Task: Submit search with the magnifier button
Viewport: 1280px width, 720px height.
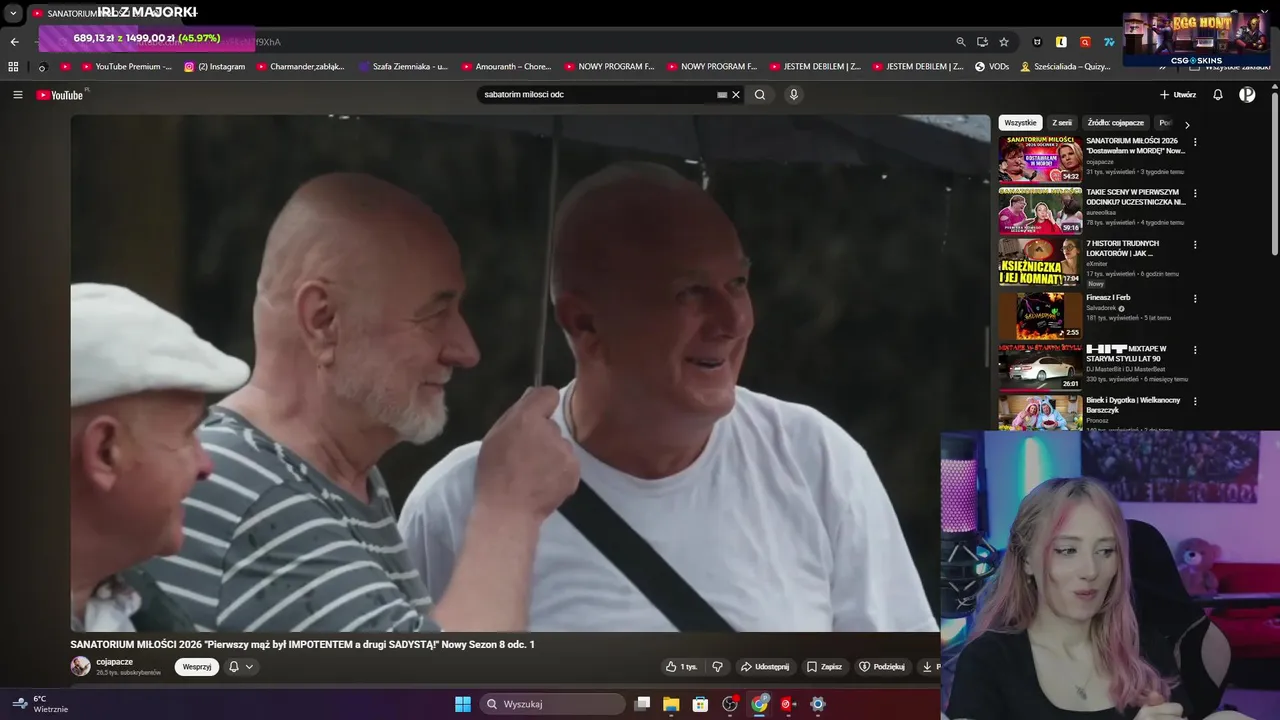Action: pyautogui.click(x=760, y=95)
